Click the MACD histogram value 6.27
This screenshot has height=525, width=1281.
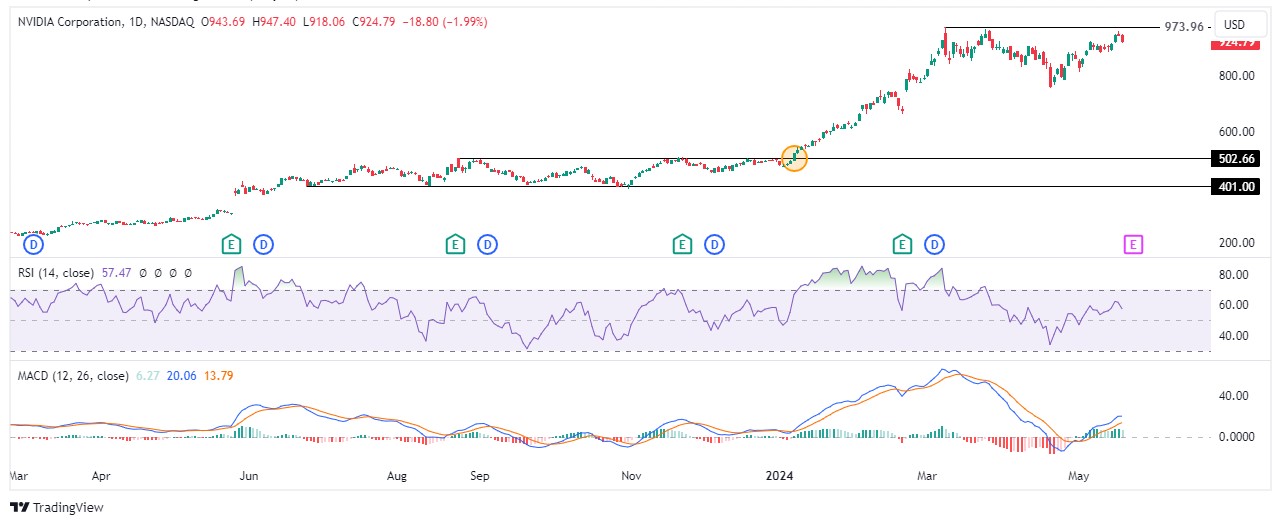click(146, 376)
